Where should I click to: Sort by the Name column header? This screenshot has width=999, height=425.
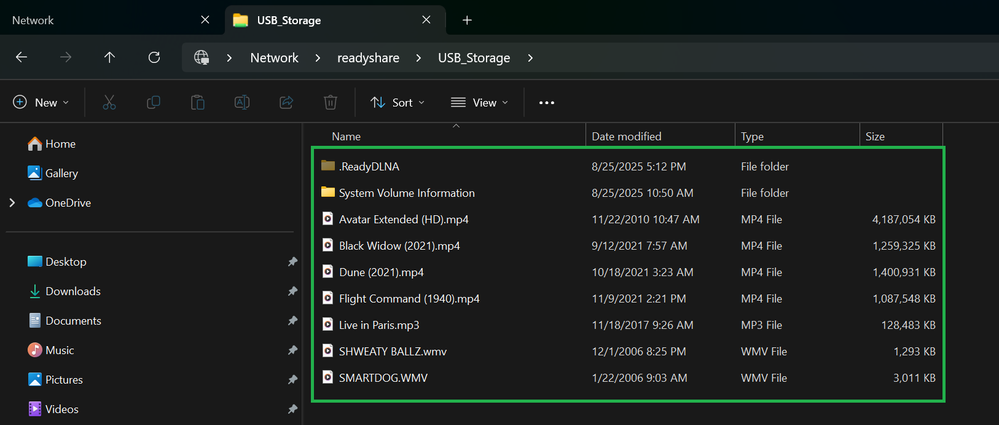click(x=449, y=136)
